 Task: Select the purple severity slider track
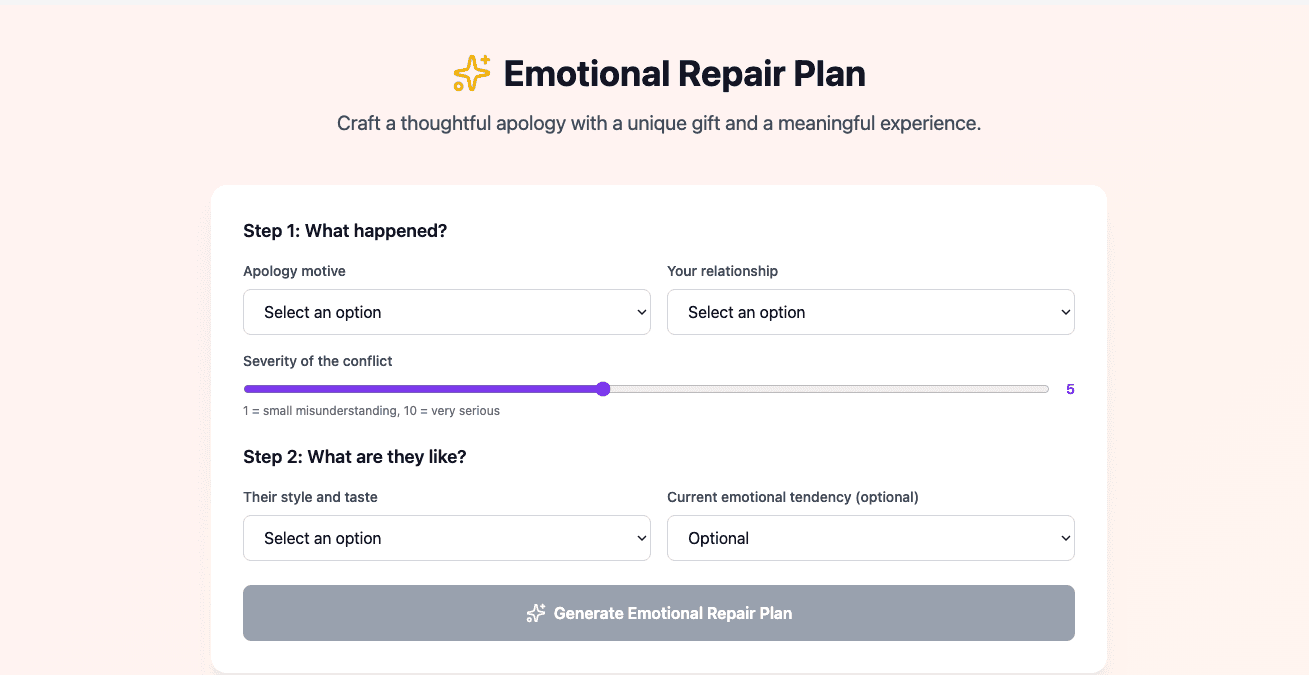tap(420, 388)
